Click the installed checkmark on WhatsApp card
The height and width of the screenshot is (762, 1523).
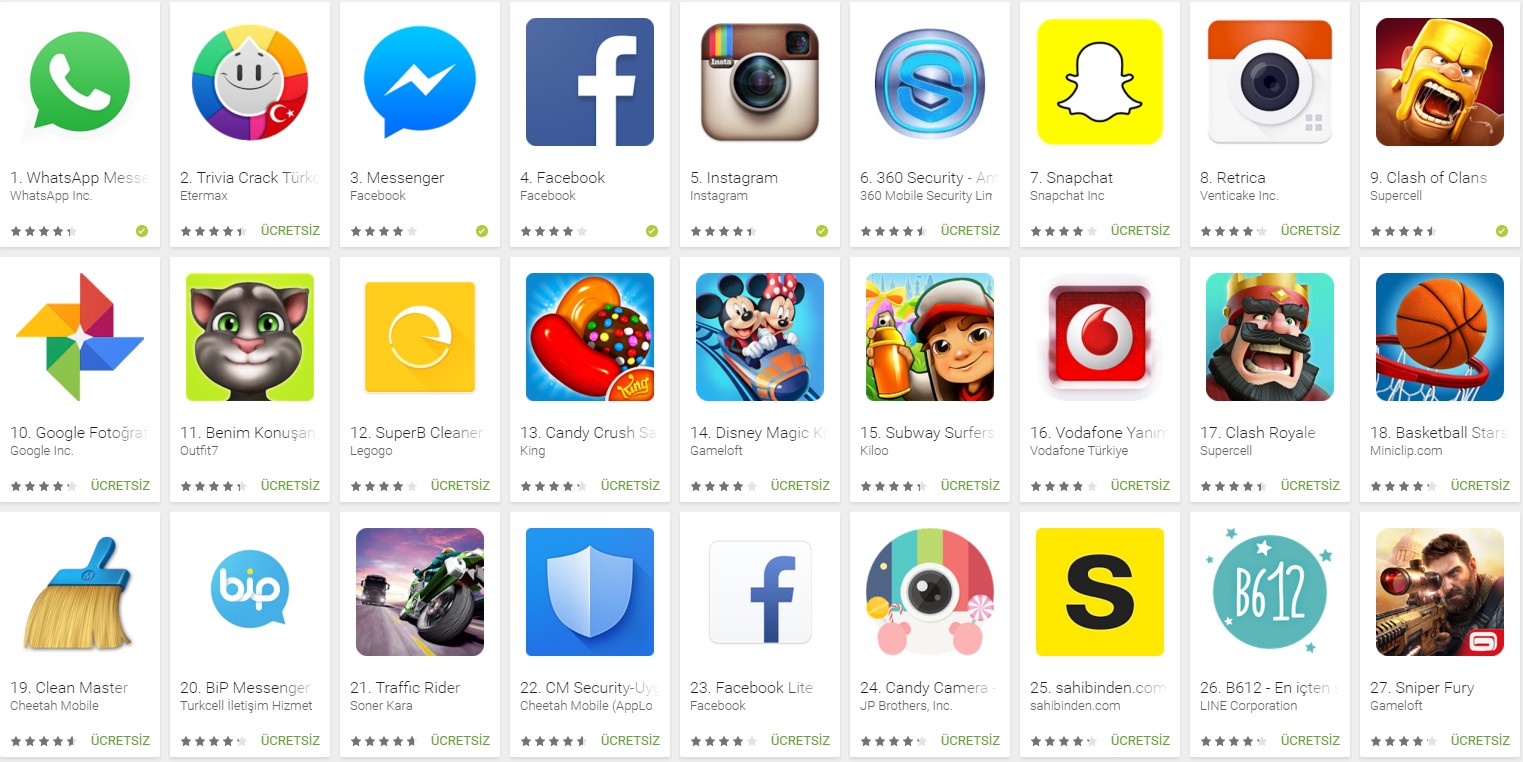pyautogui.click(x=142, y=231)
